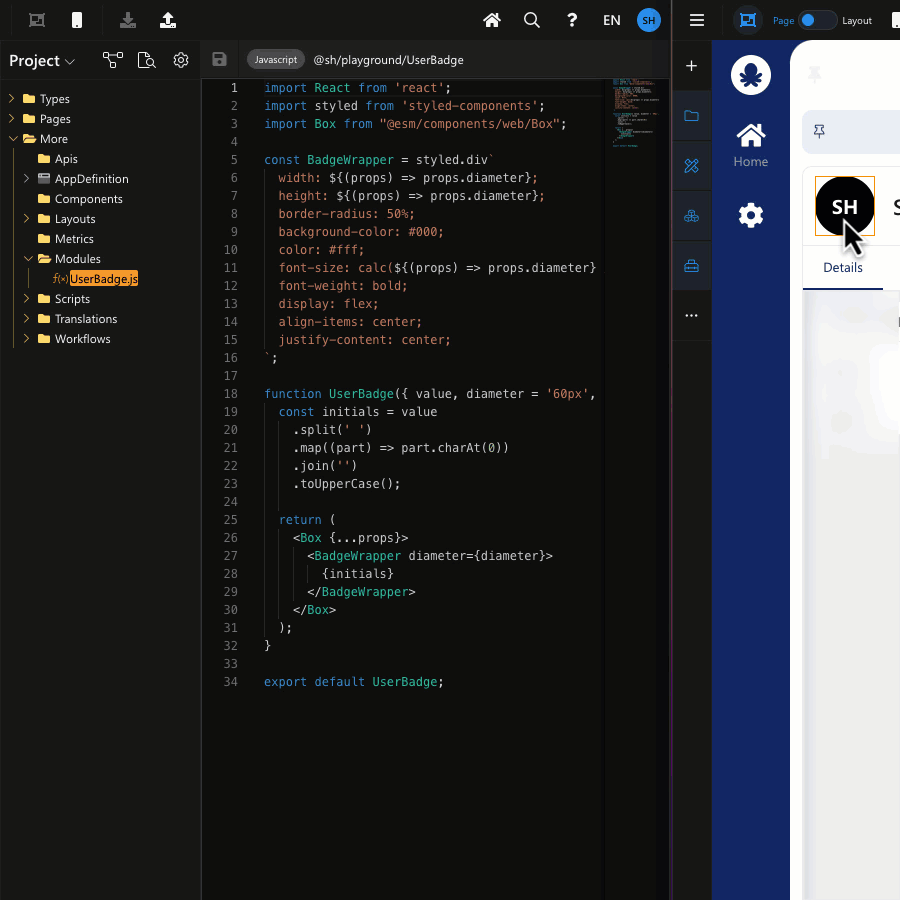Image resolution: width=900 pixels, height=900 pixels.
Task: Open the Project dropdown
Action: click(42, 61)
